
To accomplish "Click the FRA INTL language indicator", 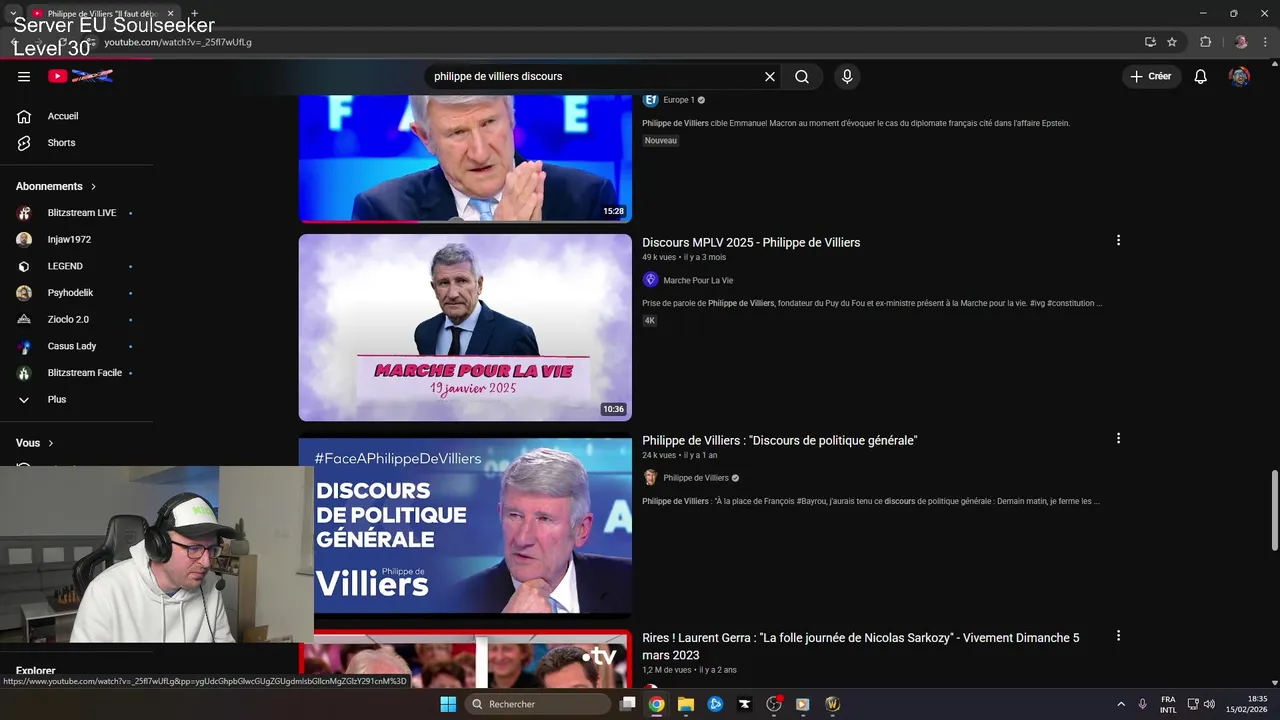I will pos(1168,704).
